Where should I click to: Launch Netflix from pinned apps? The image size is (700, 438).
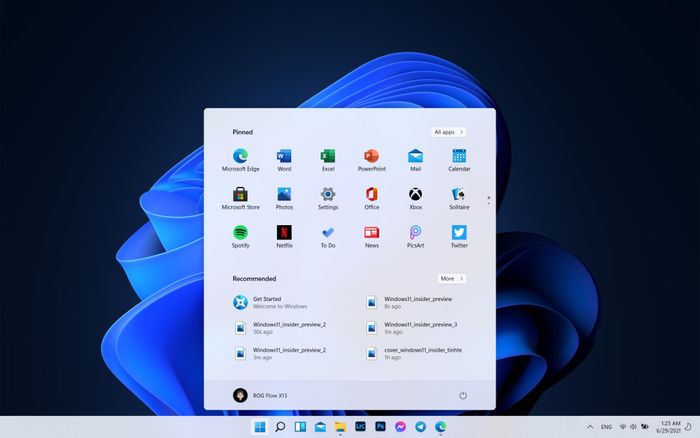coord(284,237)
